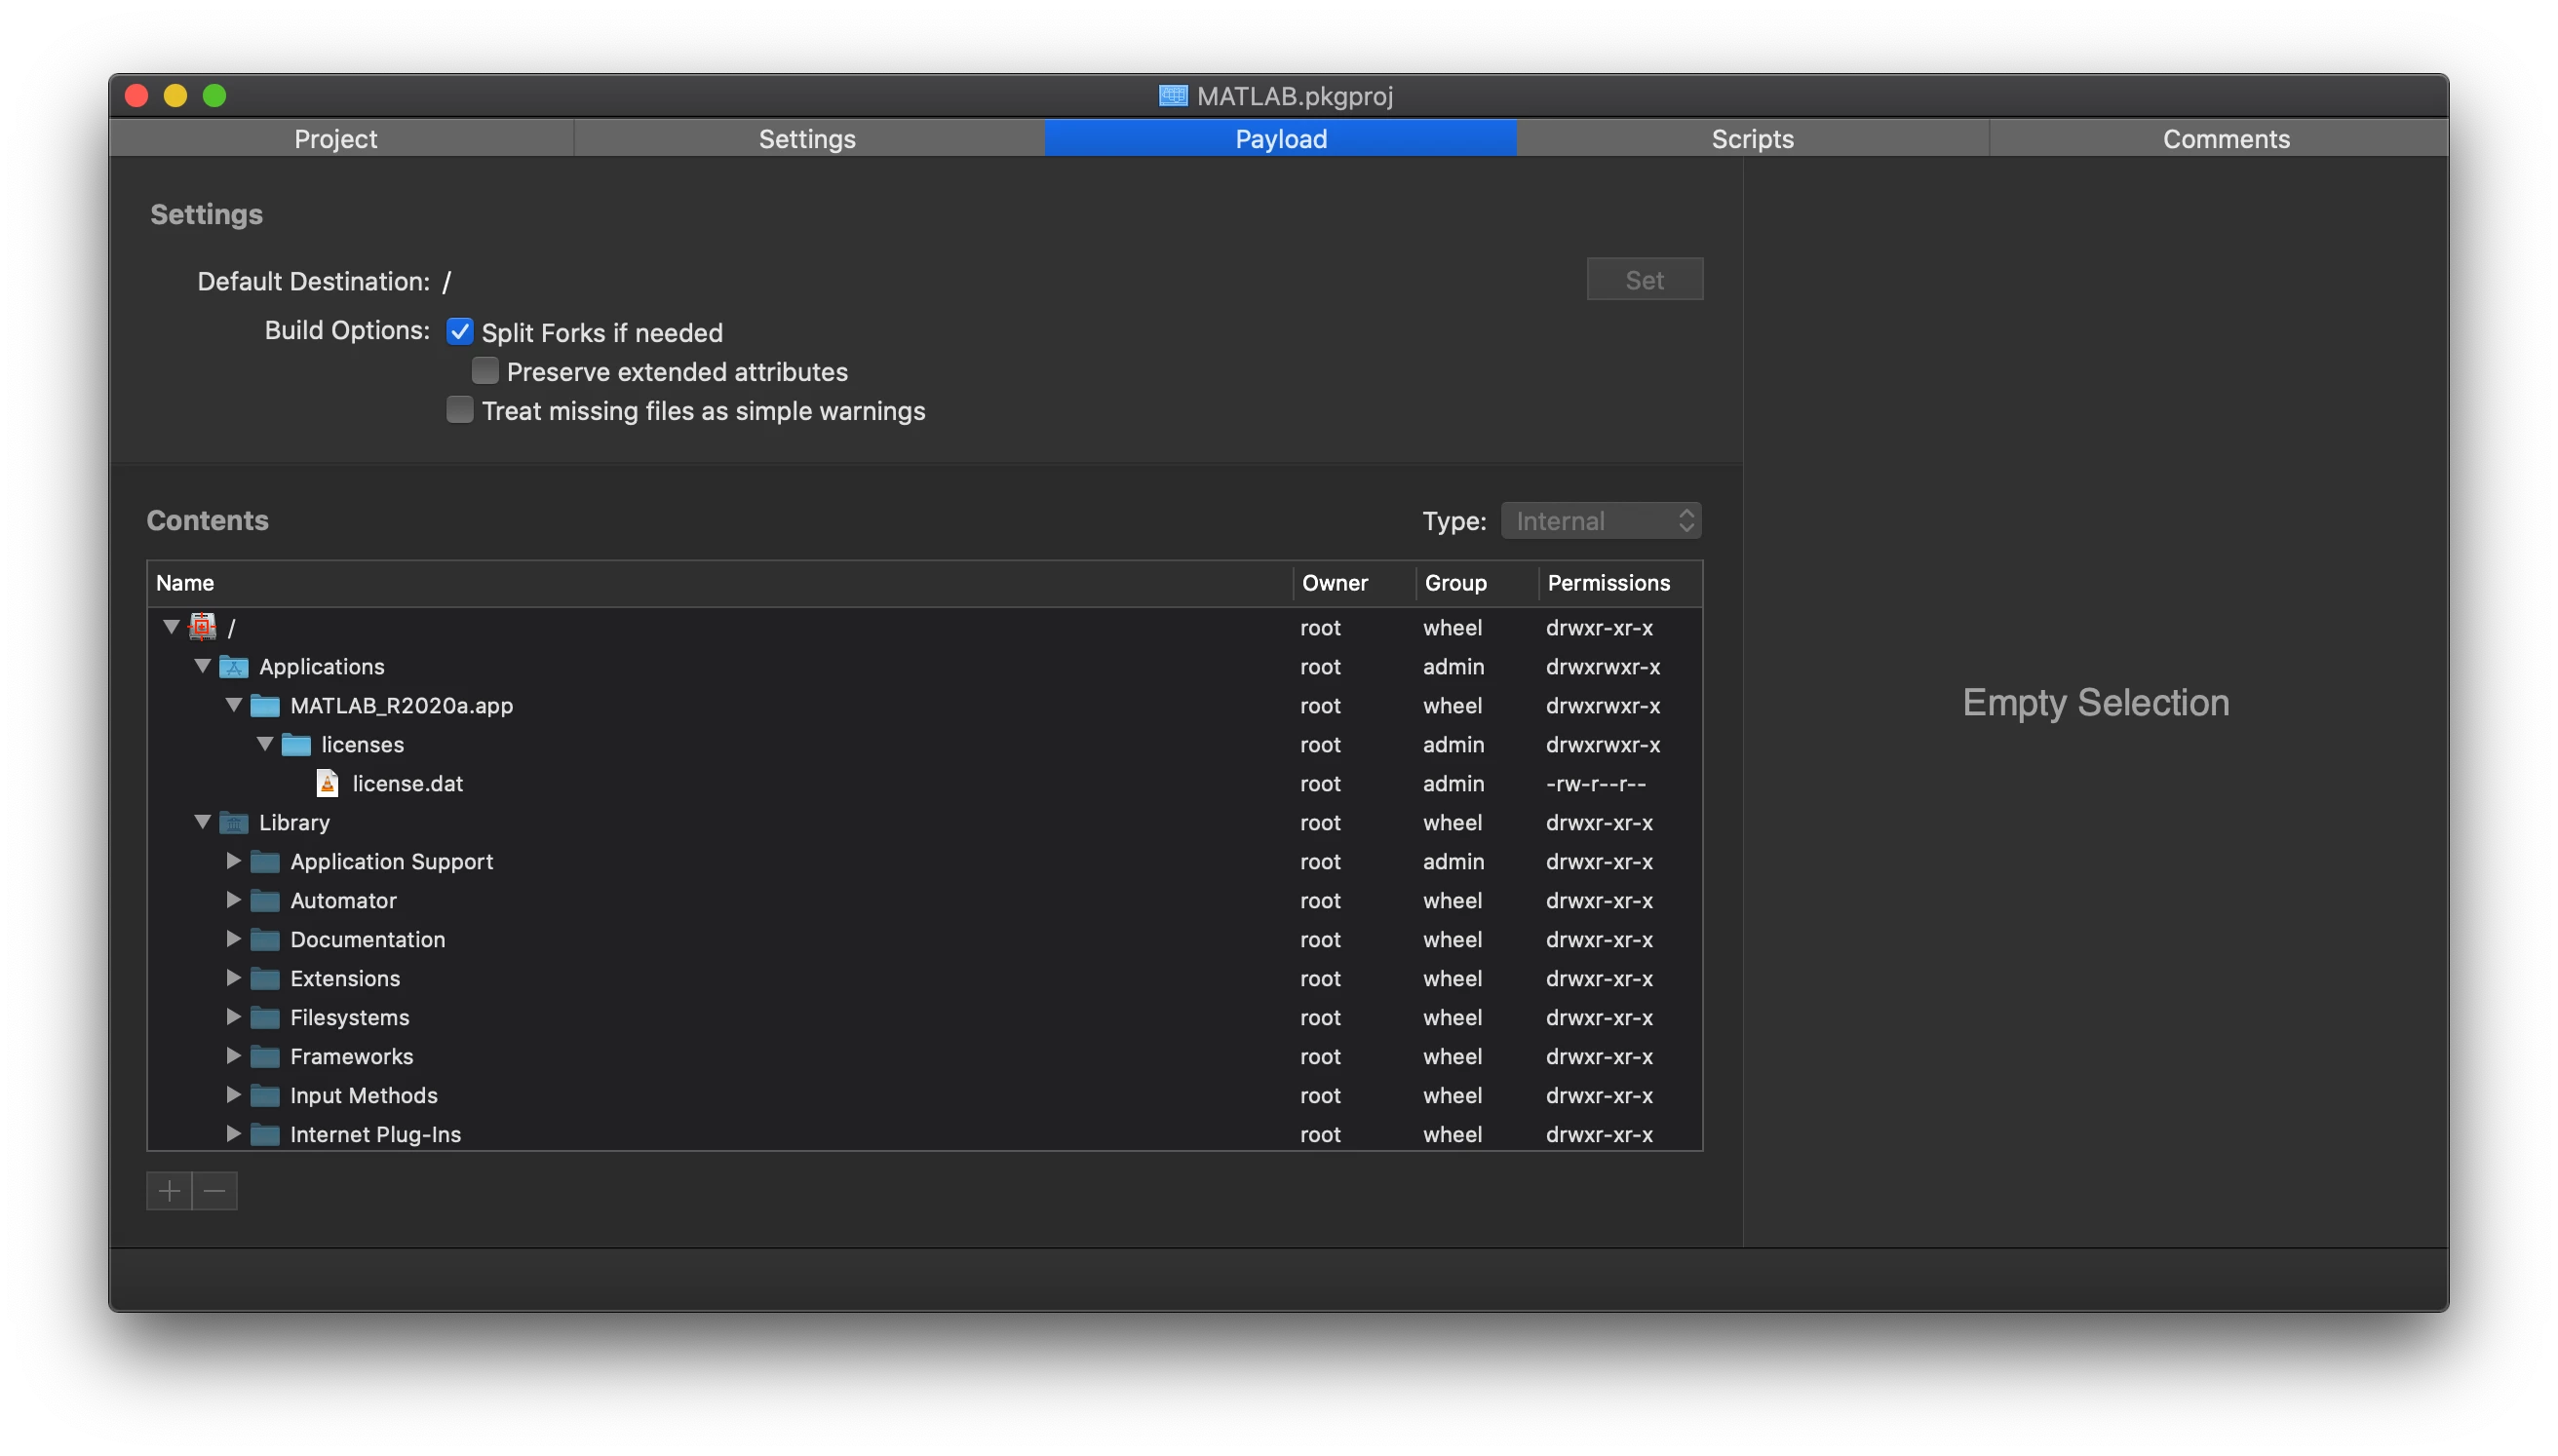
Task: Click the Application Support folder icon
Action: coord(265,861)
